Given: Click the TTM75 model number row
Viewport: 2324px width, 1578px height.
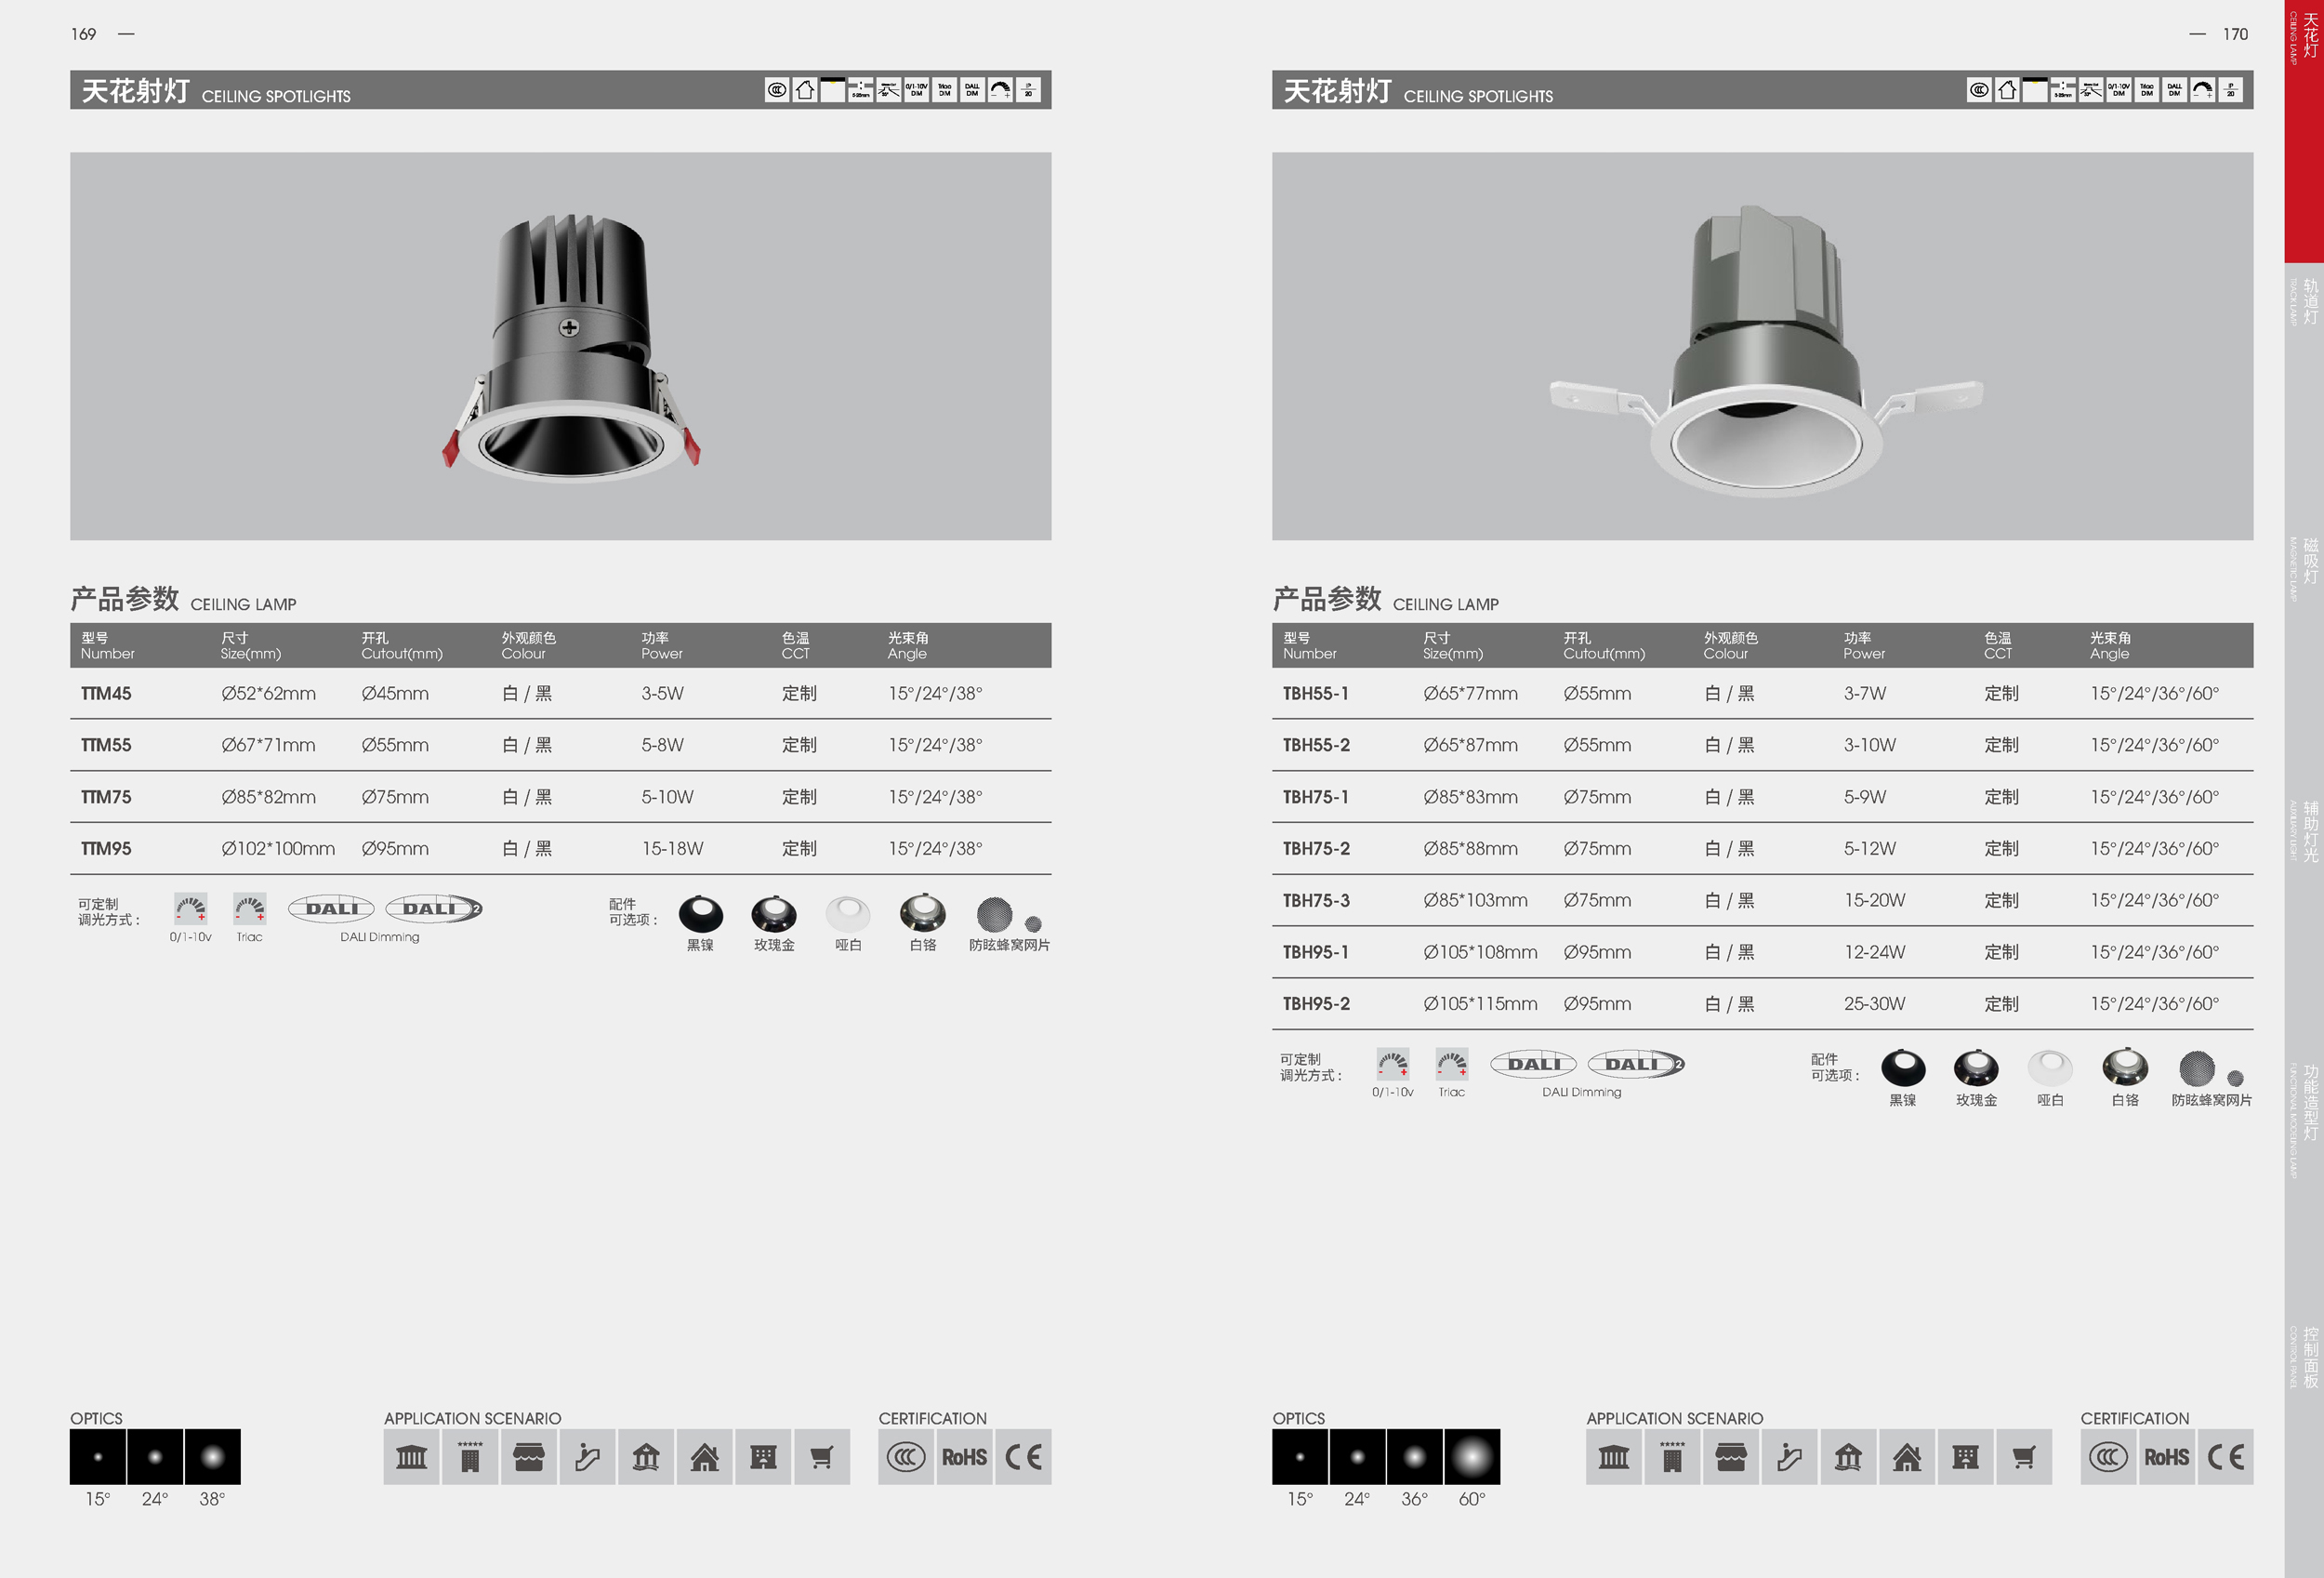Looking at the screenshot, I should click(x=106, y=797).
